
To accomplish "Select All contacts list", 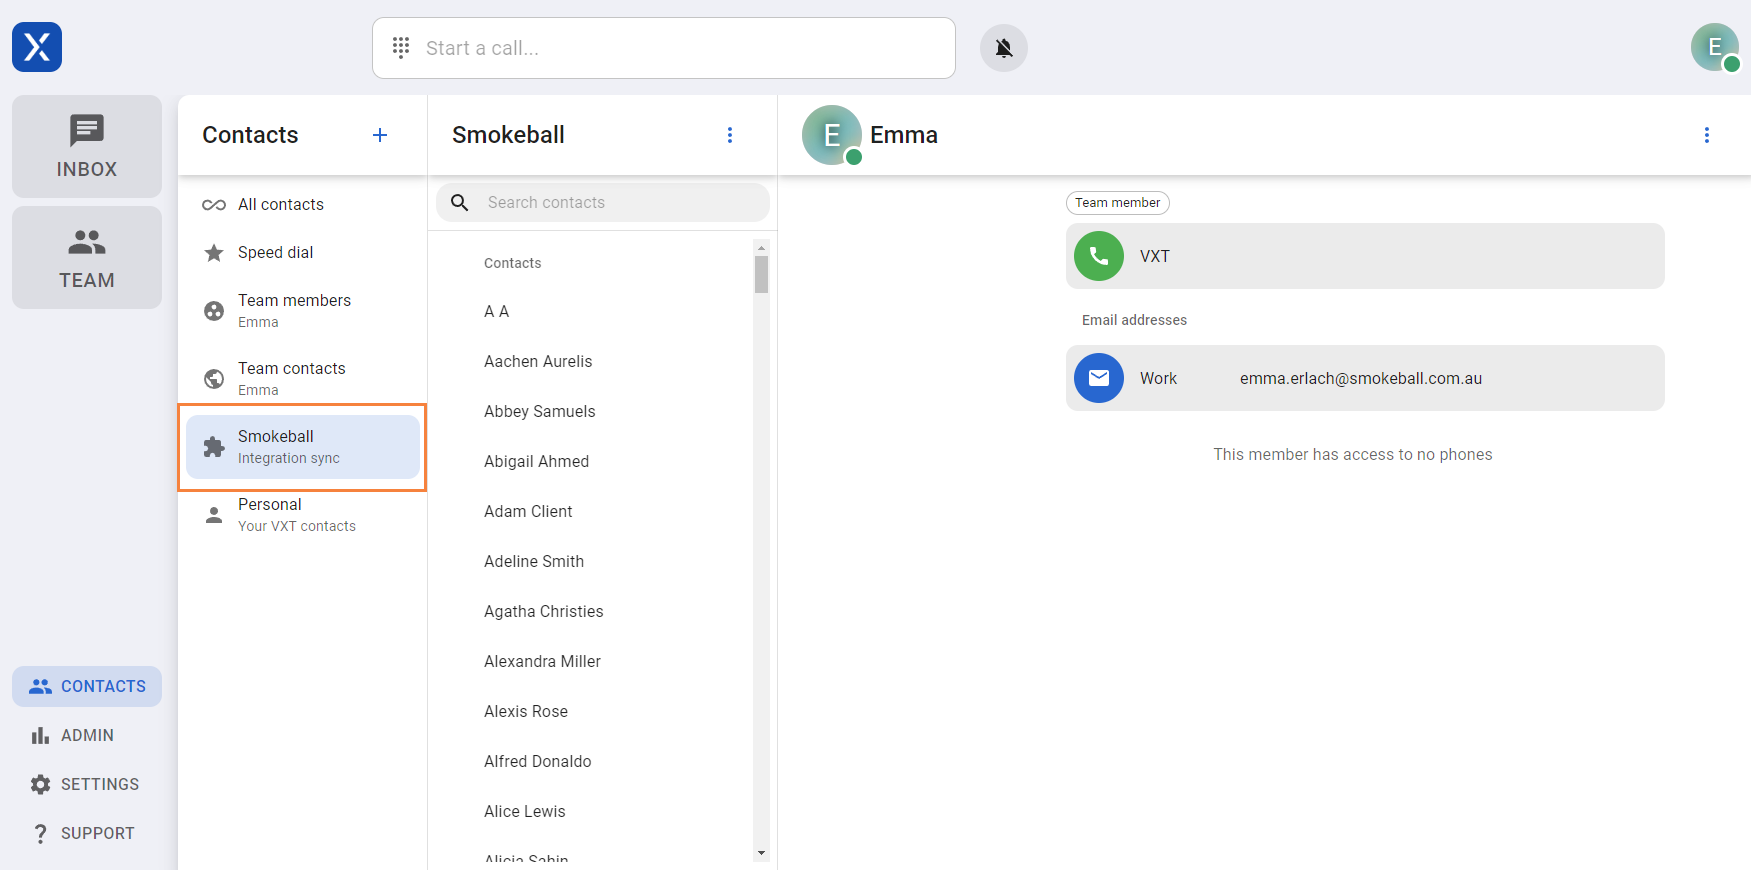I will (302, 204).
